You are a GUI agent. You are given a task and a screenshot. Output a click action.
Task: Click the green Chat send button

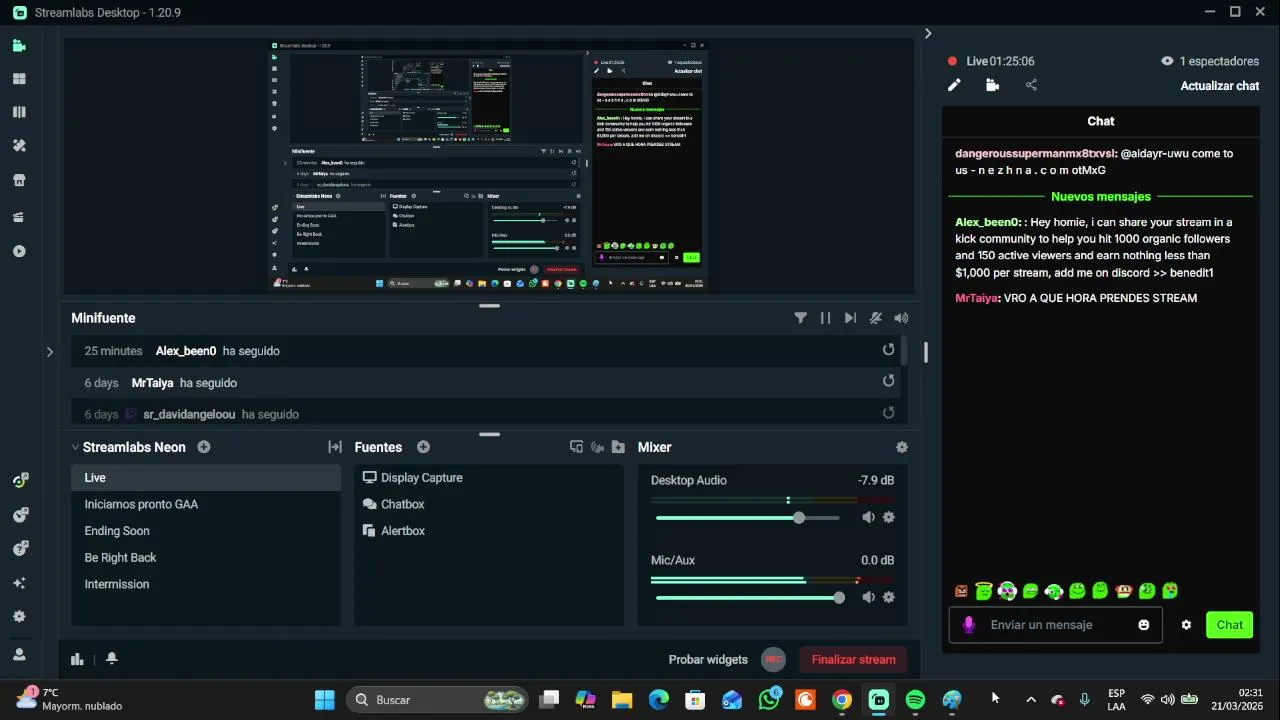pos(1230,625)
